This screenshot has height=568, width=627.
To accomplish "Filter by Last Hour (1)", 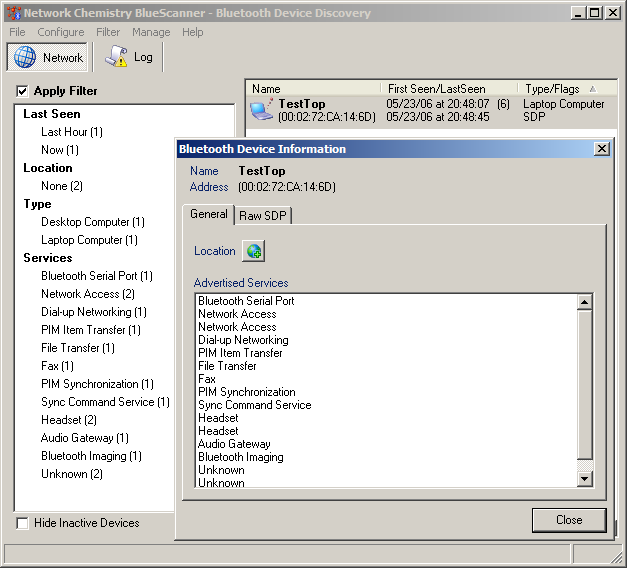I will pyautogui.click(x=72, y=132).
